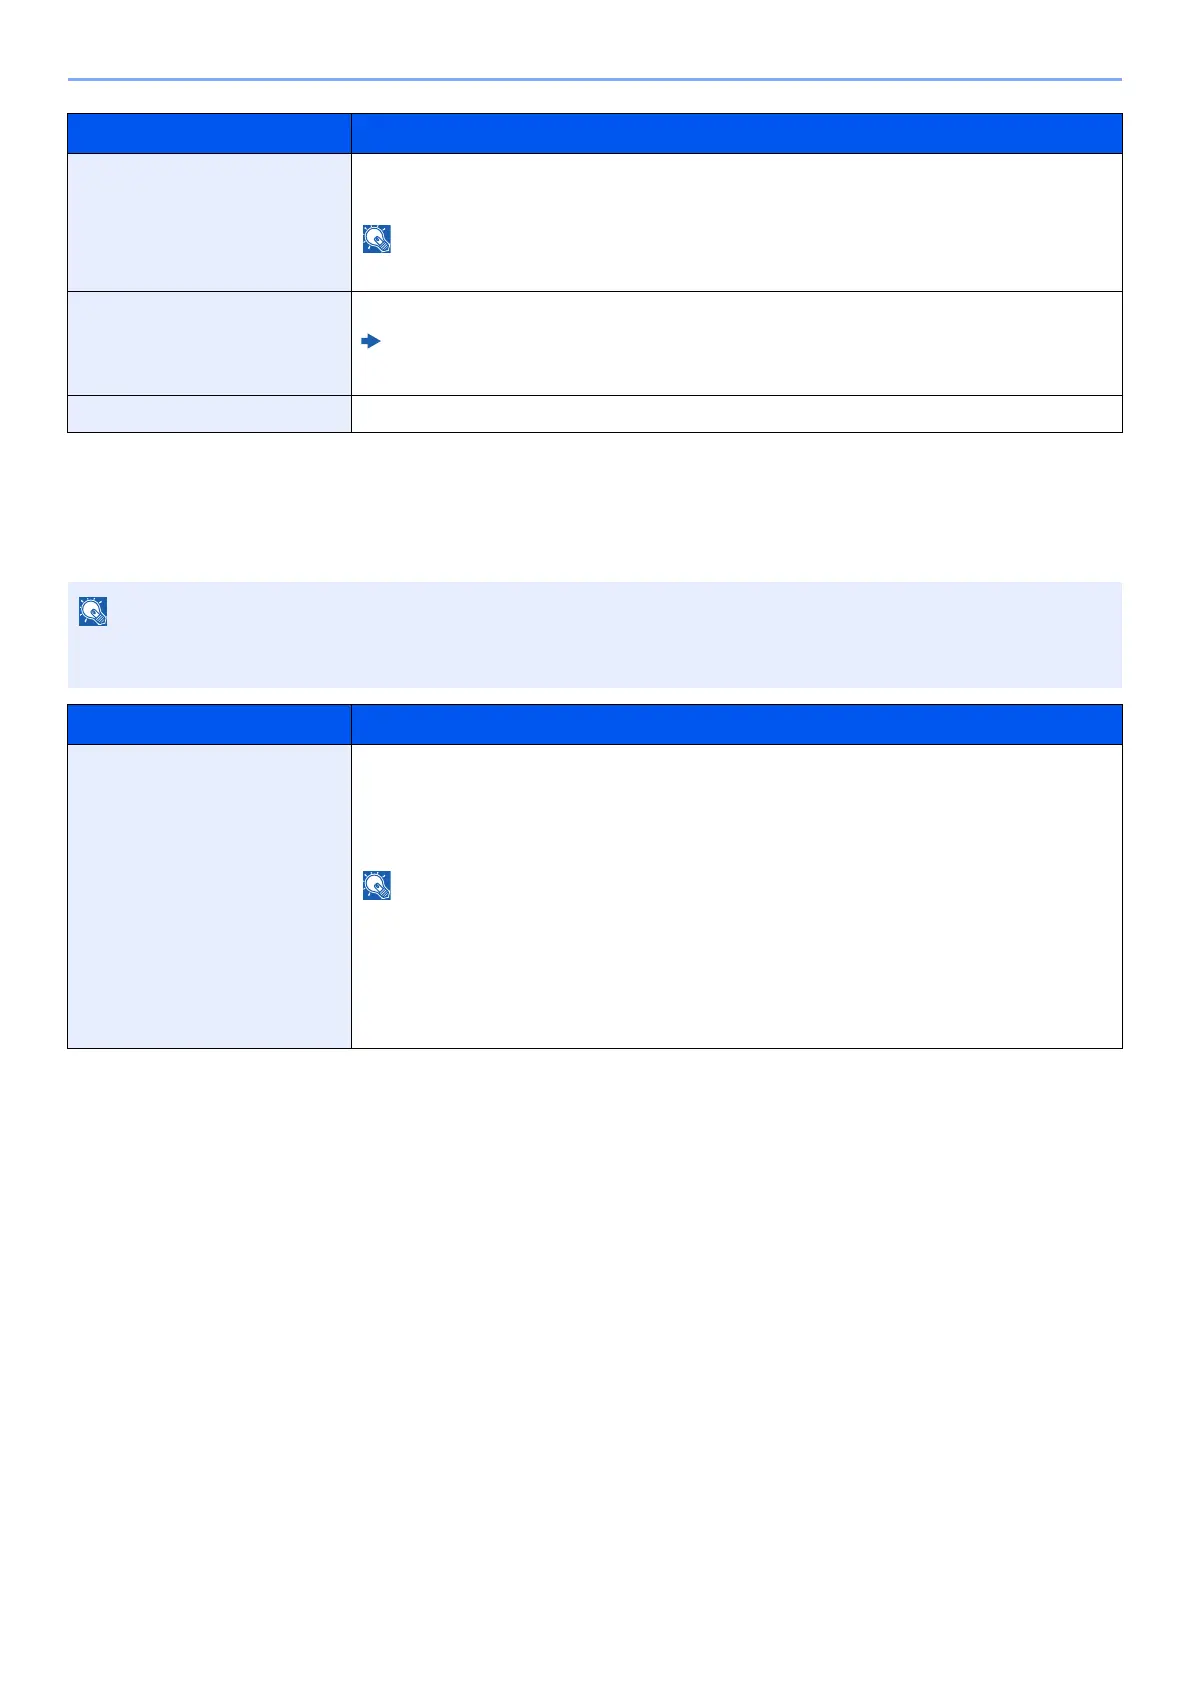Select the first table's left blue header cell
The image size is (1190, 1684).
[x=209, y=133]
